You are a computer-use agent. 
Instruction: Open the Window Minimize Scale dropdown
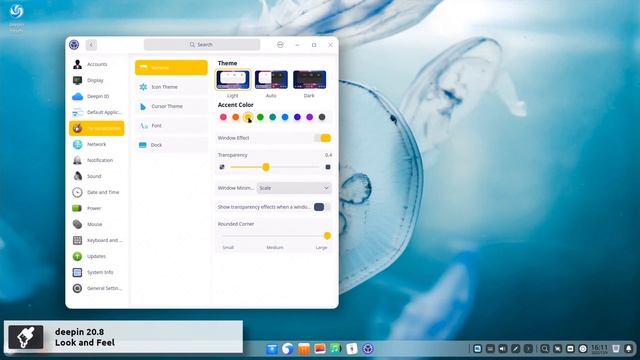click(294, 188)
